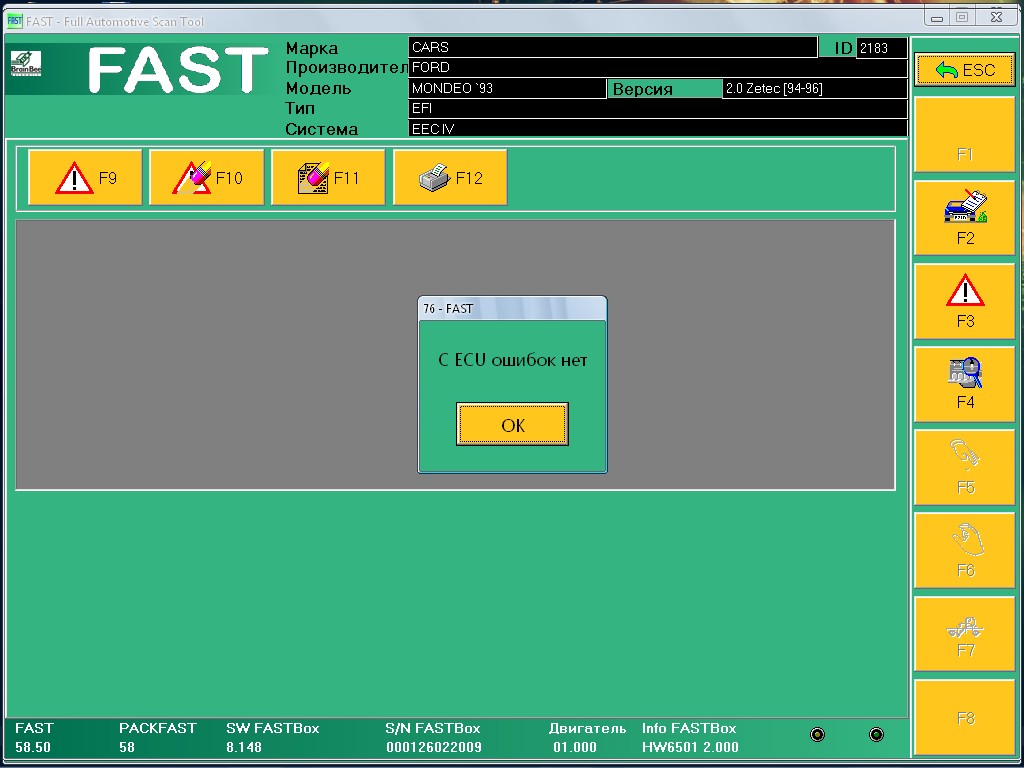Image resolution: width=1024 pixels, height=768 pixels.
Task: Select the F11 clear notes icon
Action: (x=328, y=178)
